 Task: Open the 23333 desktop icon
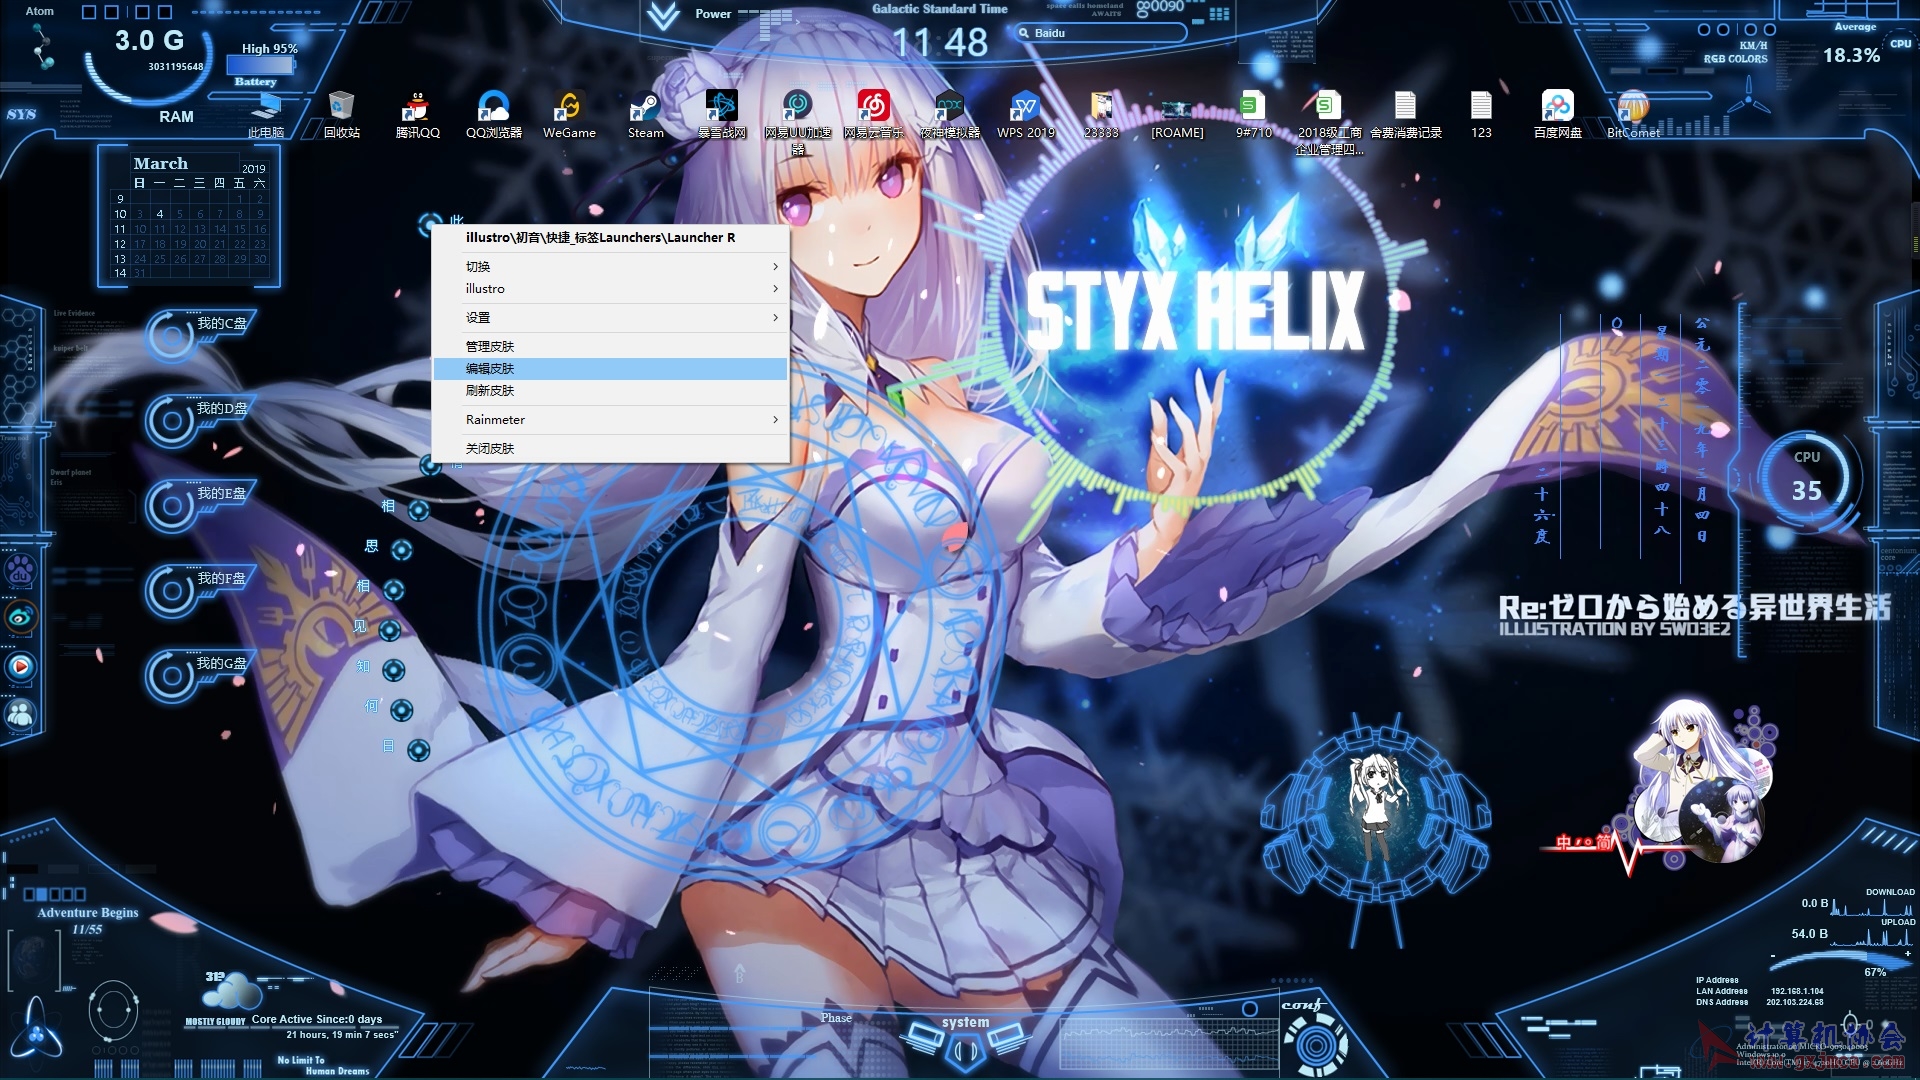pyautogui.click(x=1101, y=114)
